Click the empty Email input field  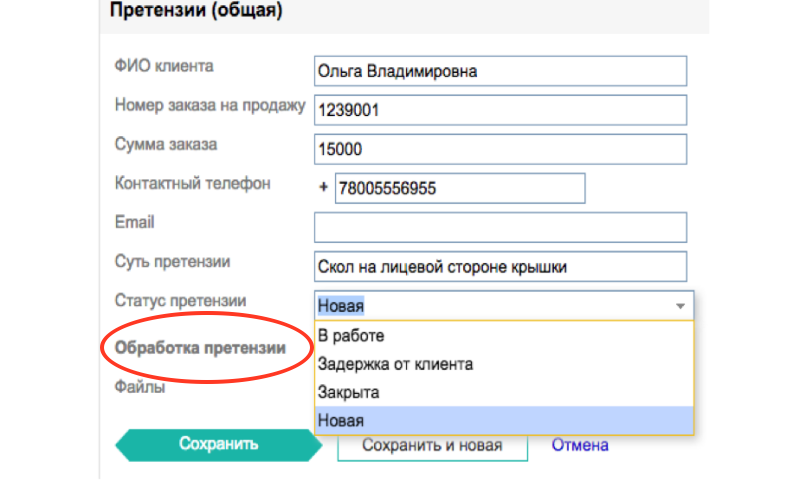click(x=501, y=227)
